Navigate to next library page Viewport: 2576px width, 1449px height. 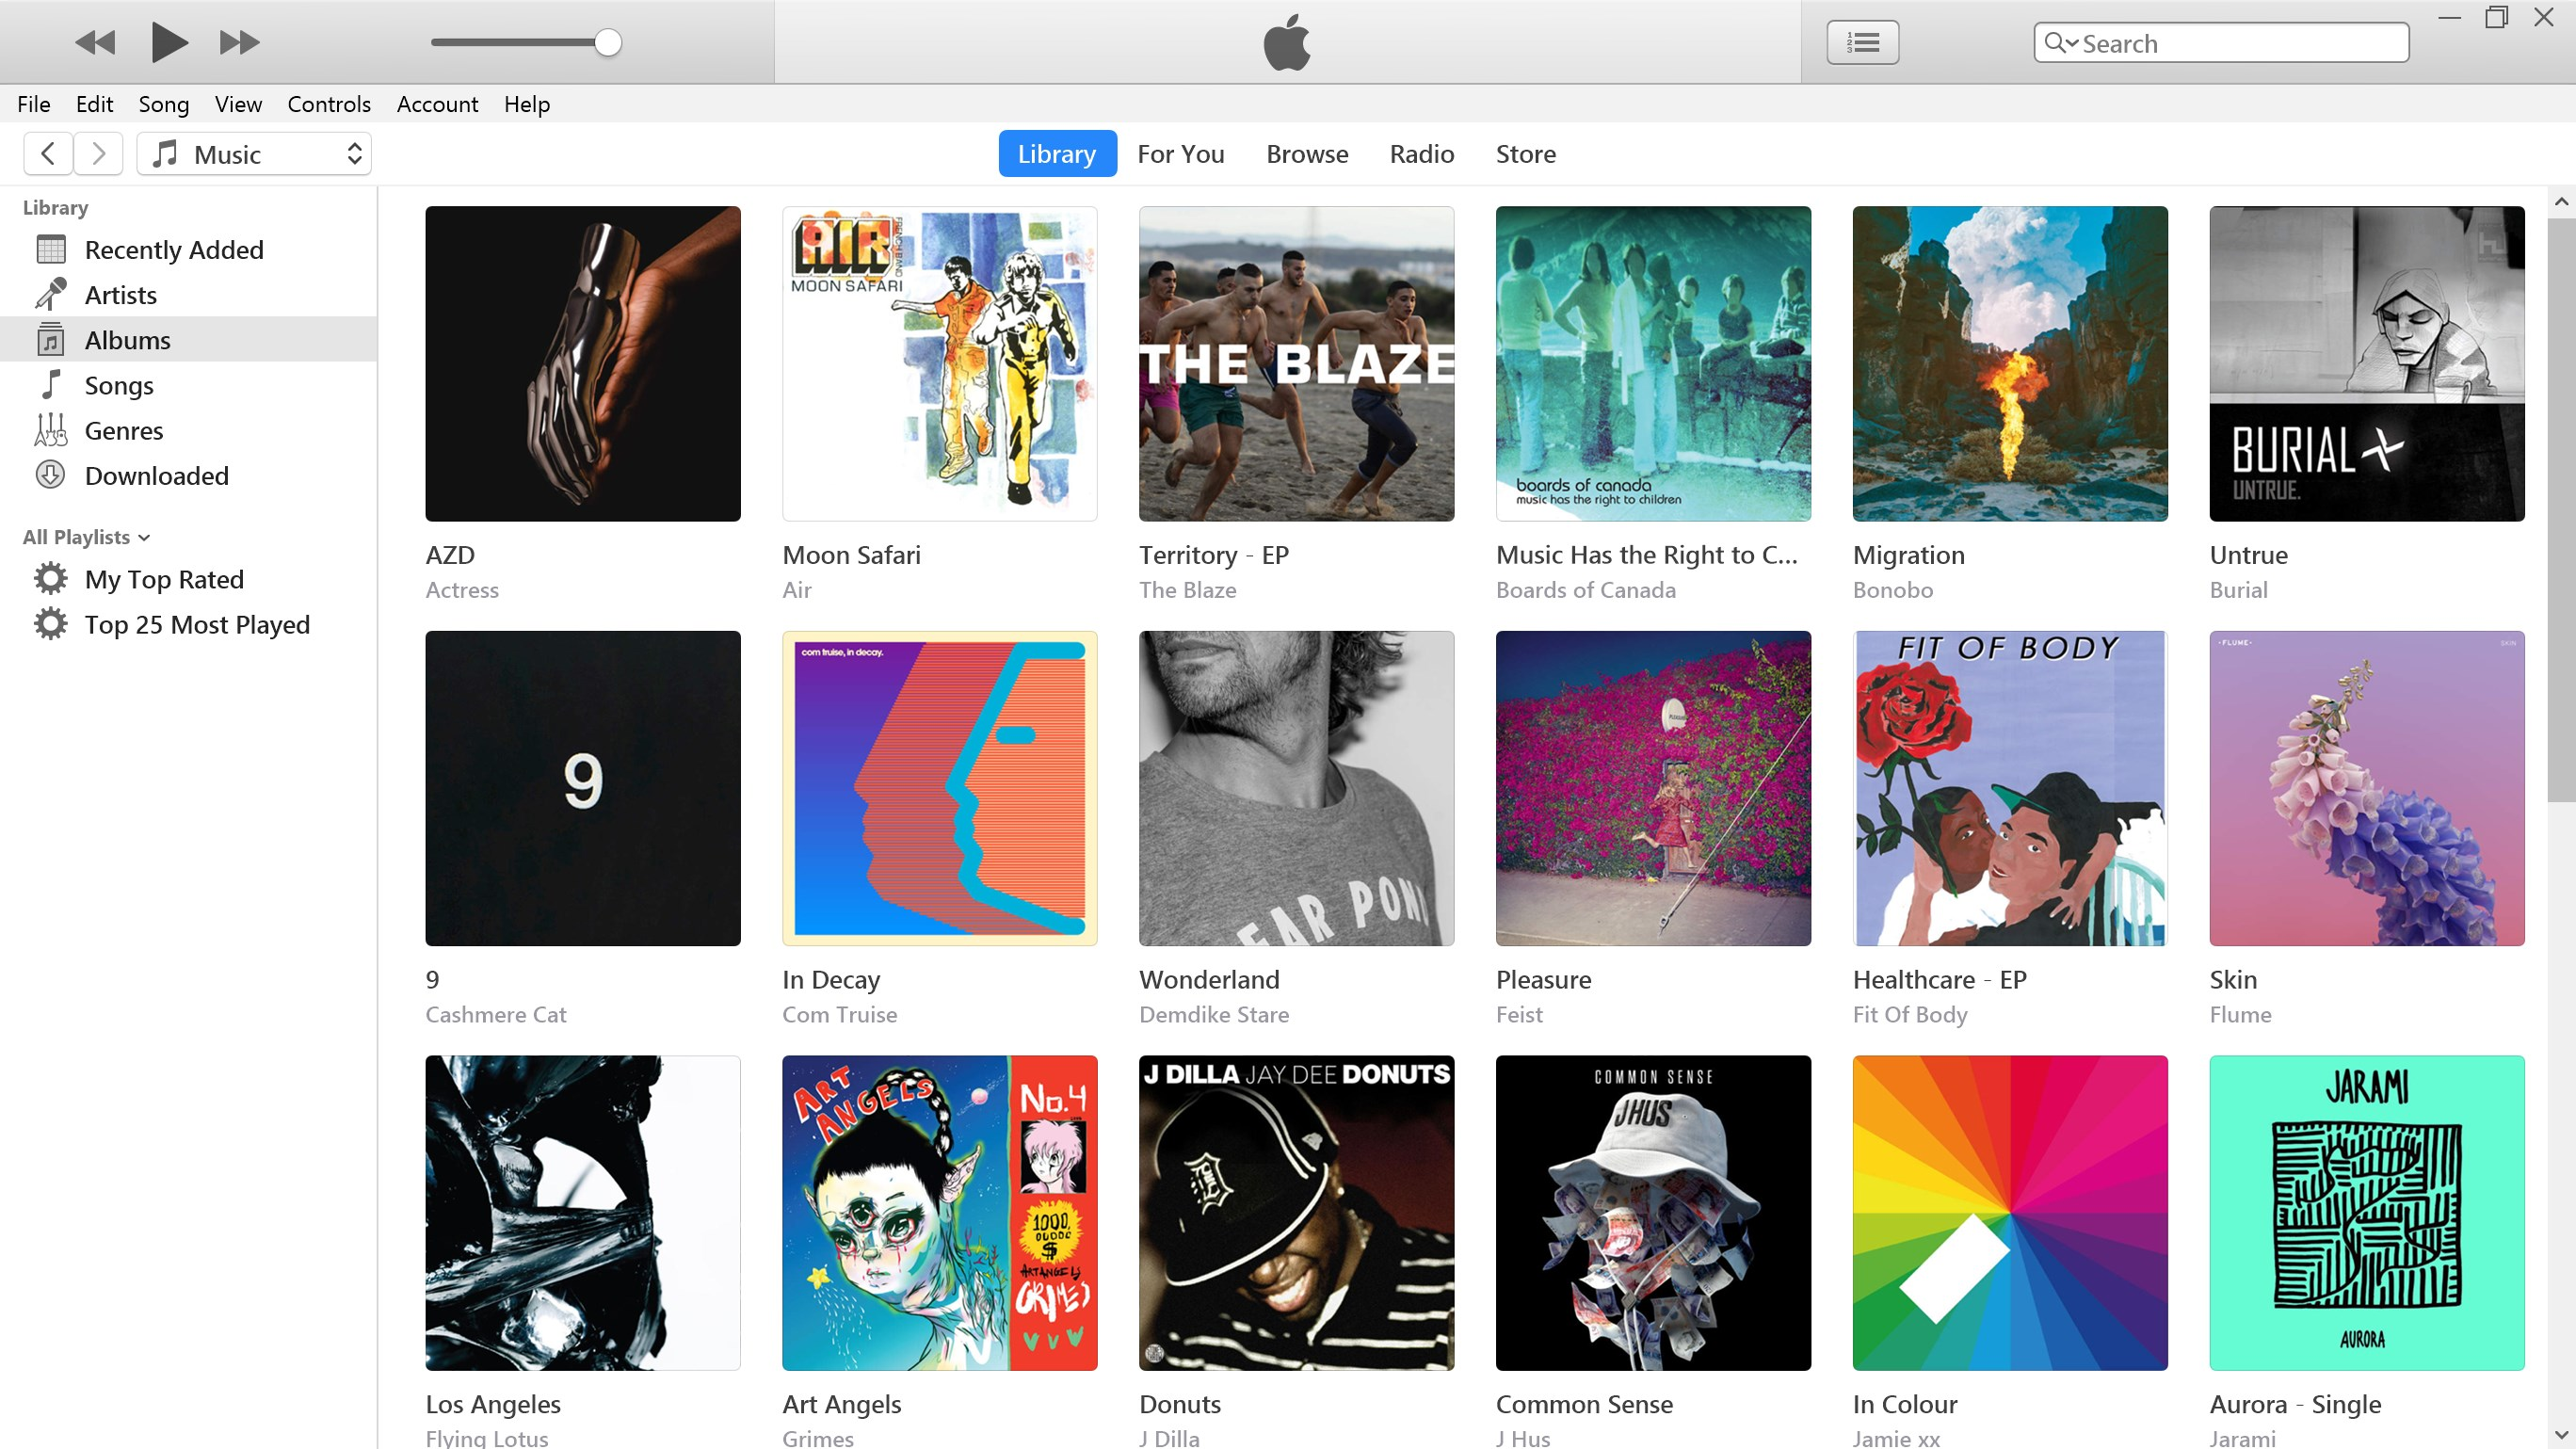[101, 153]
